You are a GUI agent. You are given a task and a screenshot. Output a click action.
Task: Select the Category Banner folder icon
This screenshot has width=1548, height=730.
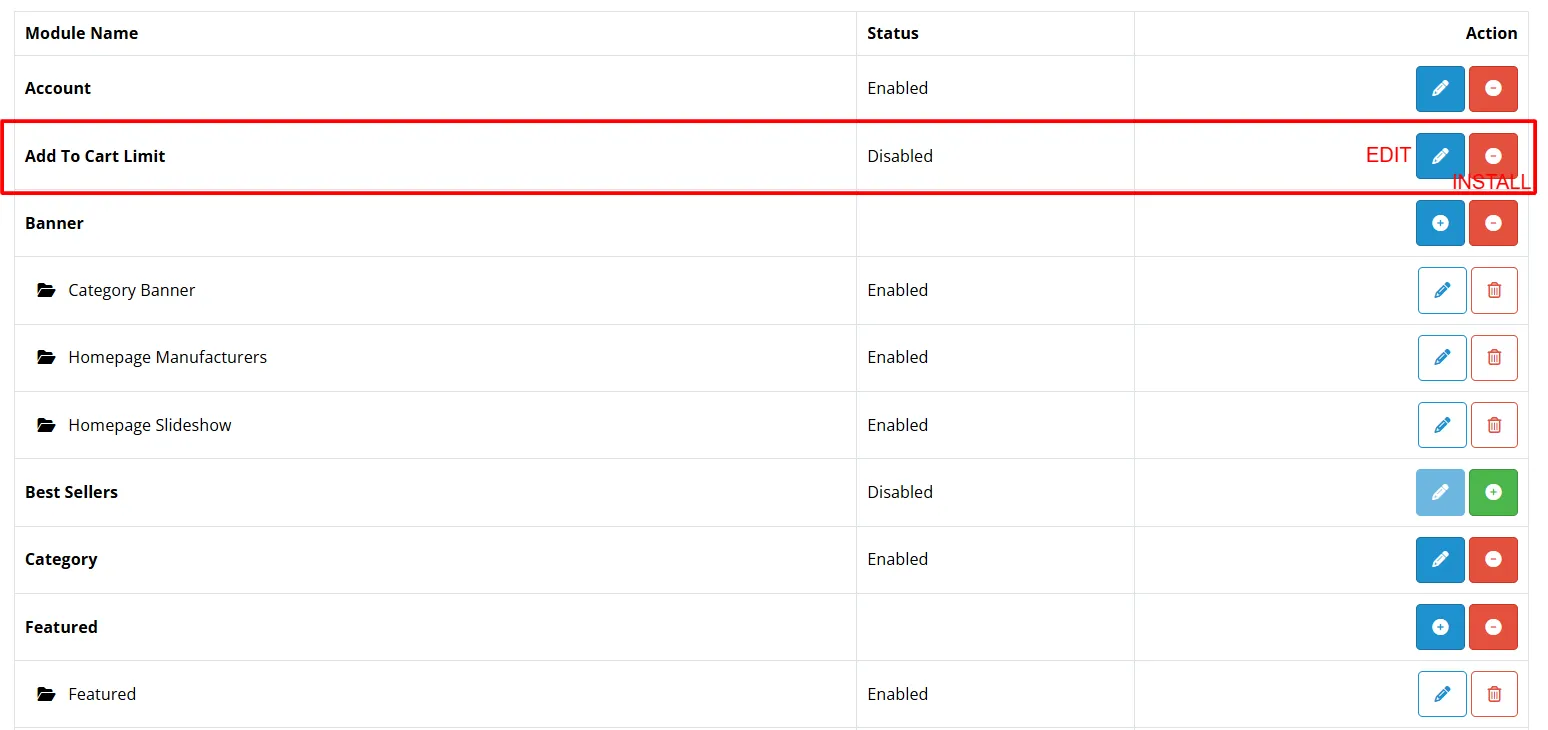46,290
